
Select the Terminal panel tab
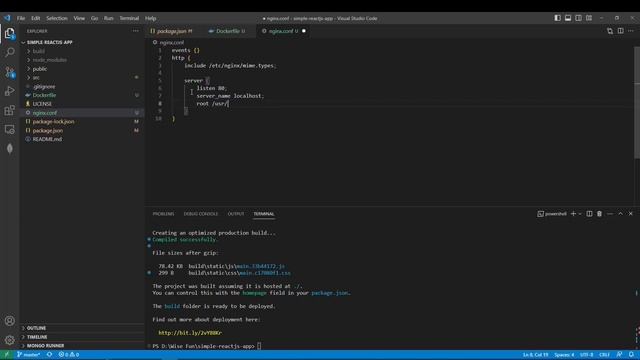[x=264, y=214]
